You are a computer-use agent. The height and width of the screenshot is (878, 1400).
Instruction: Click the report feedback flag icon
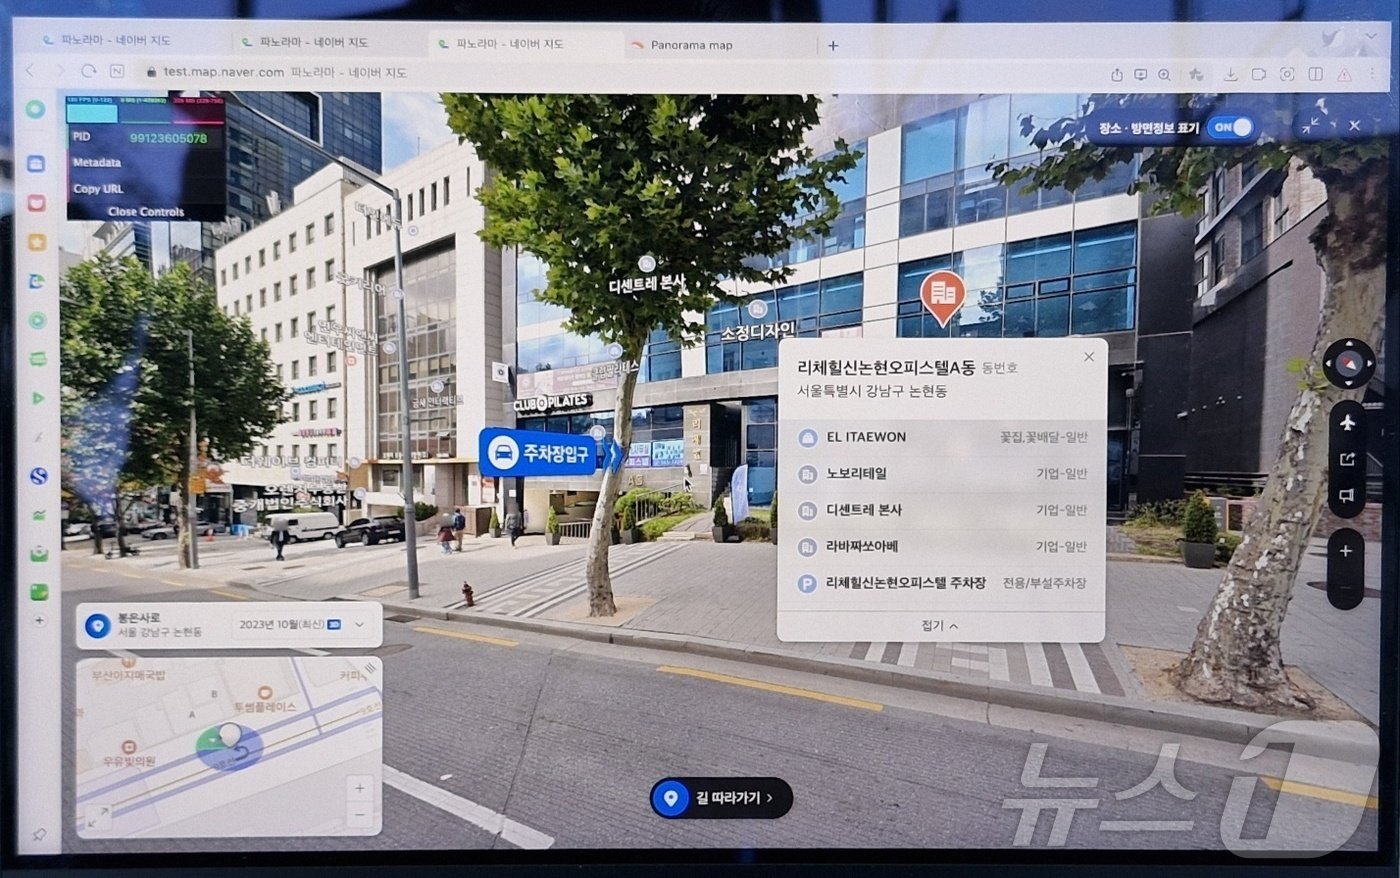1347,495
